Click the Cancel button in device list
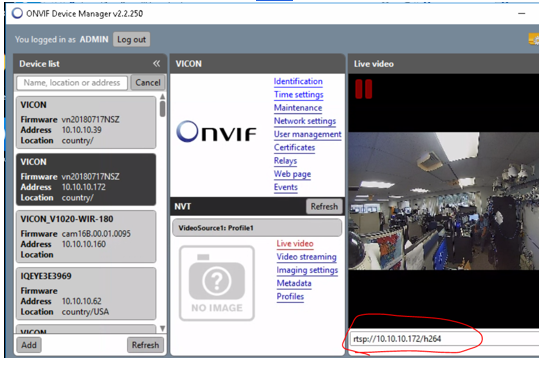560x371 pixels. click(x=148, y=83)
